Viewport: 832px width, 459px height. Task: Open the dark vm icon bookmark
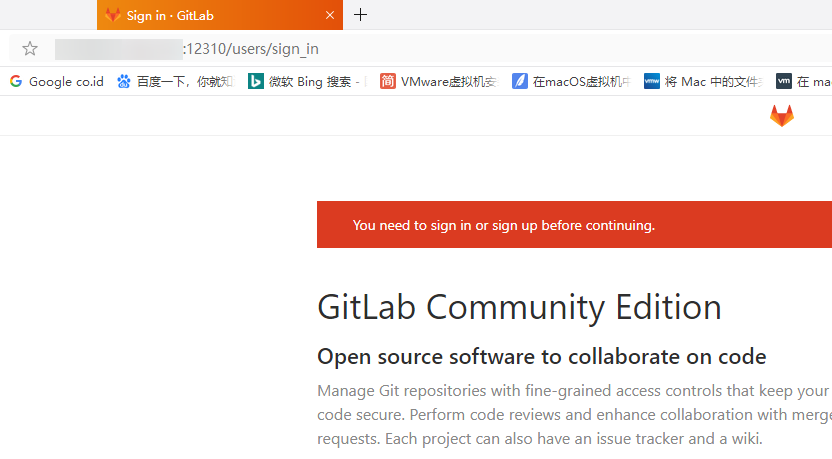point(803,81)
